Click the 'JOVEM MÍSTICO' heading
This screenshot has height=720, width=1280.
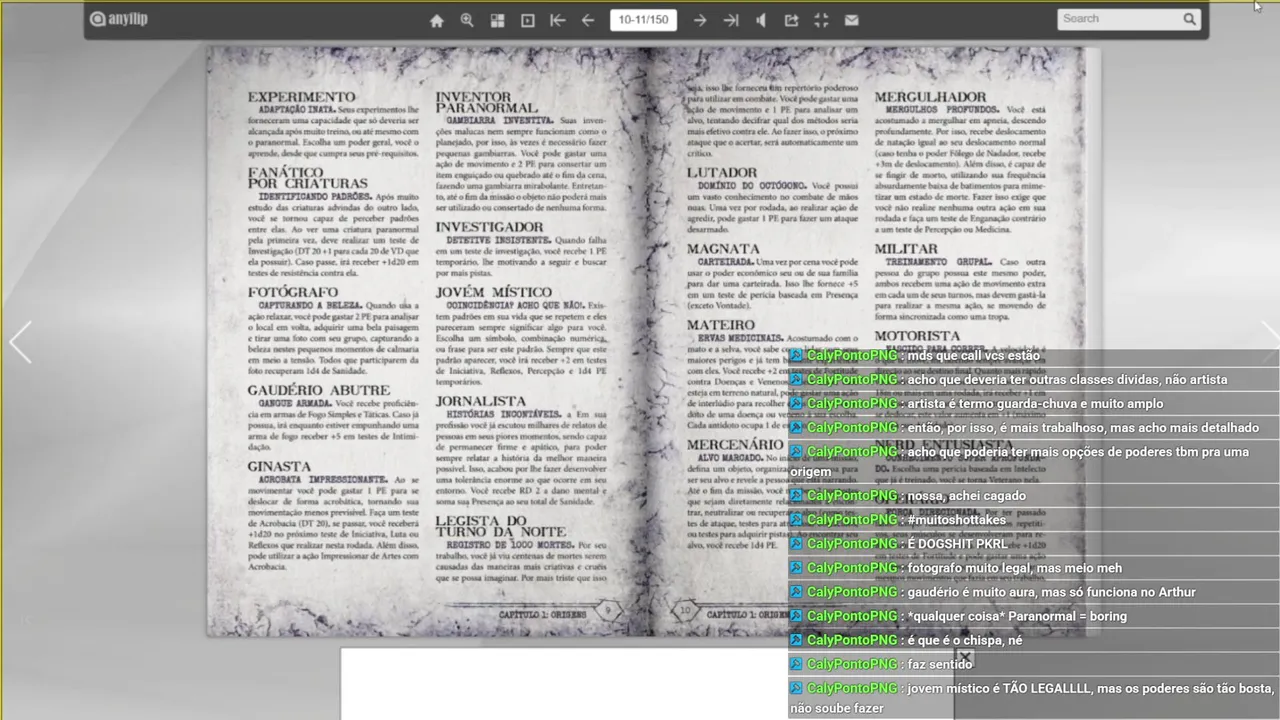pyautogui.click(x=494, y=292)
